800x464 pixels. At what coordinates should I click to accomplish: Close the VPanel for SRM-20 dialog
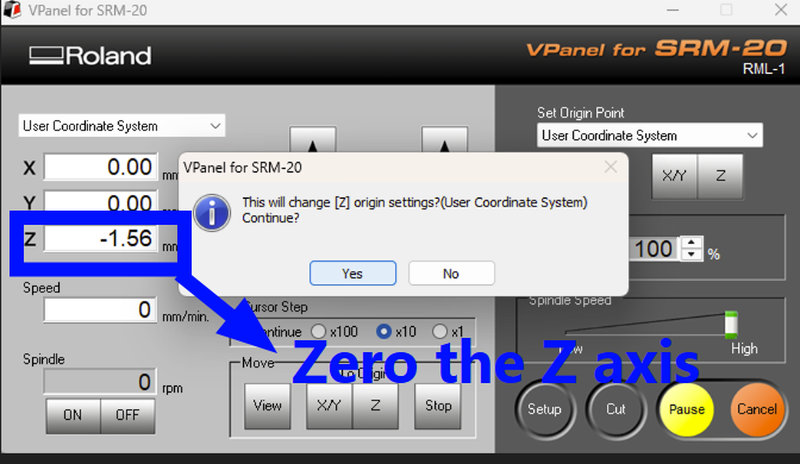(x=611, y=167)
